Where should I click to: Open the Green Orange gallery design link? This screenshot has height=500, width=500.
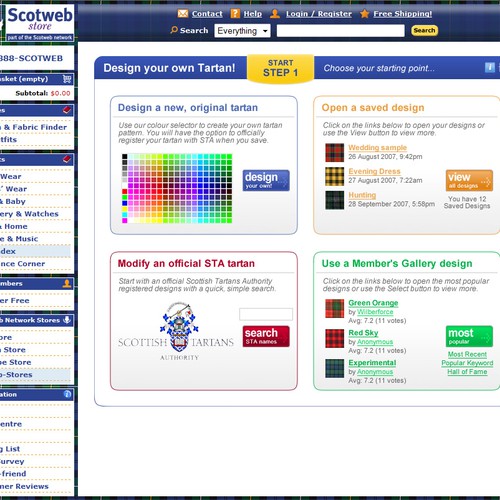(373, 303)
